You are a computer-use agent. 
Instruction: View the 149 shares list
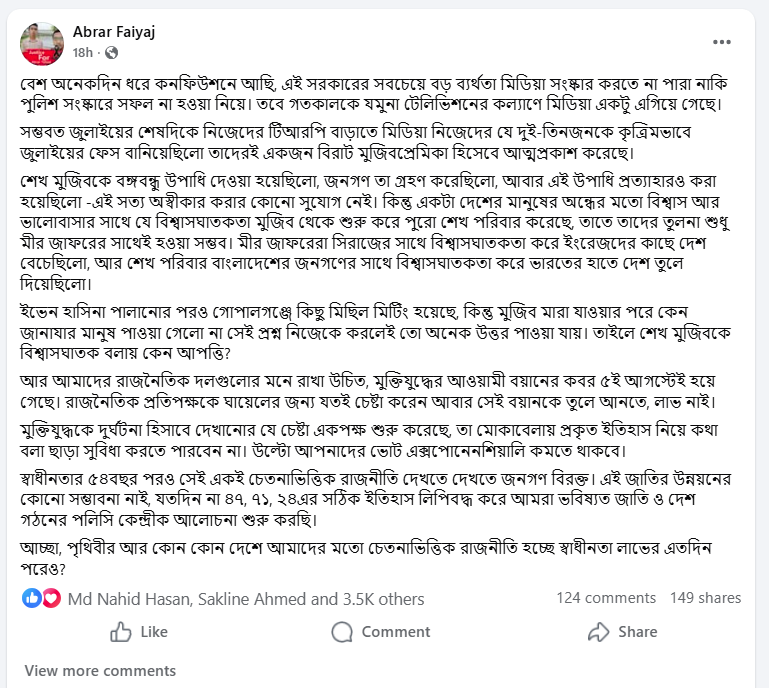pos(705,598)
